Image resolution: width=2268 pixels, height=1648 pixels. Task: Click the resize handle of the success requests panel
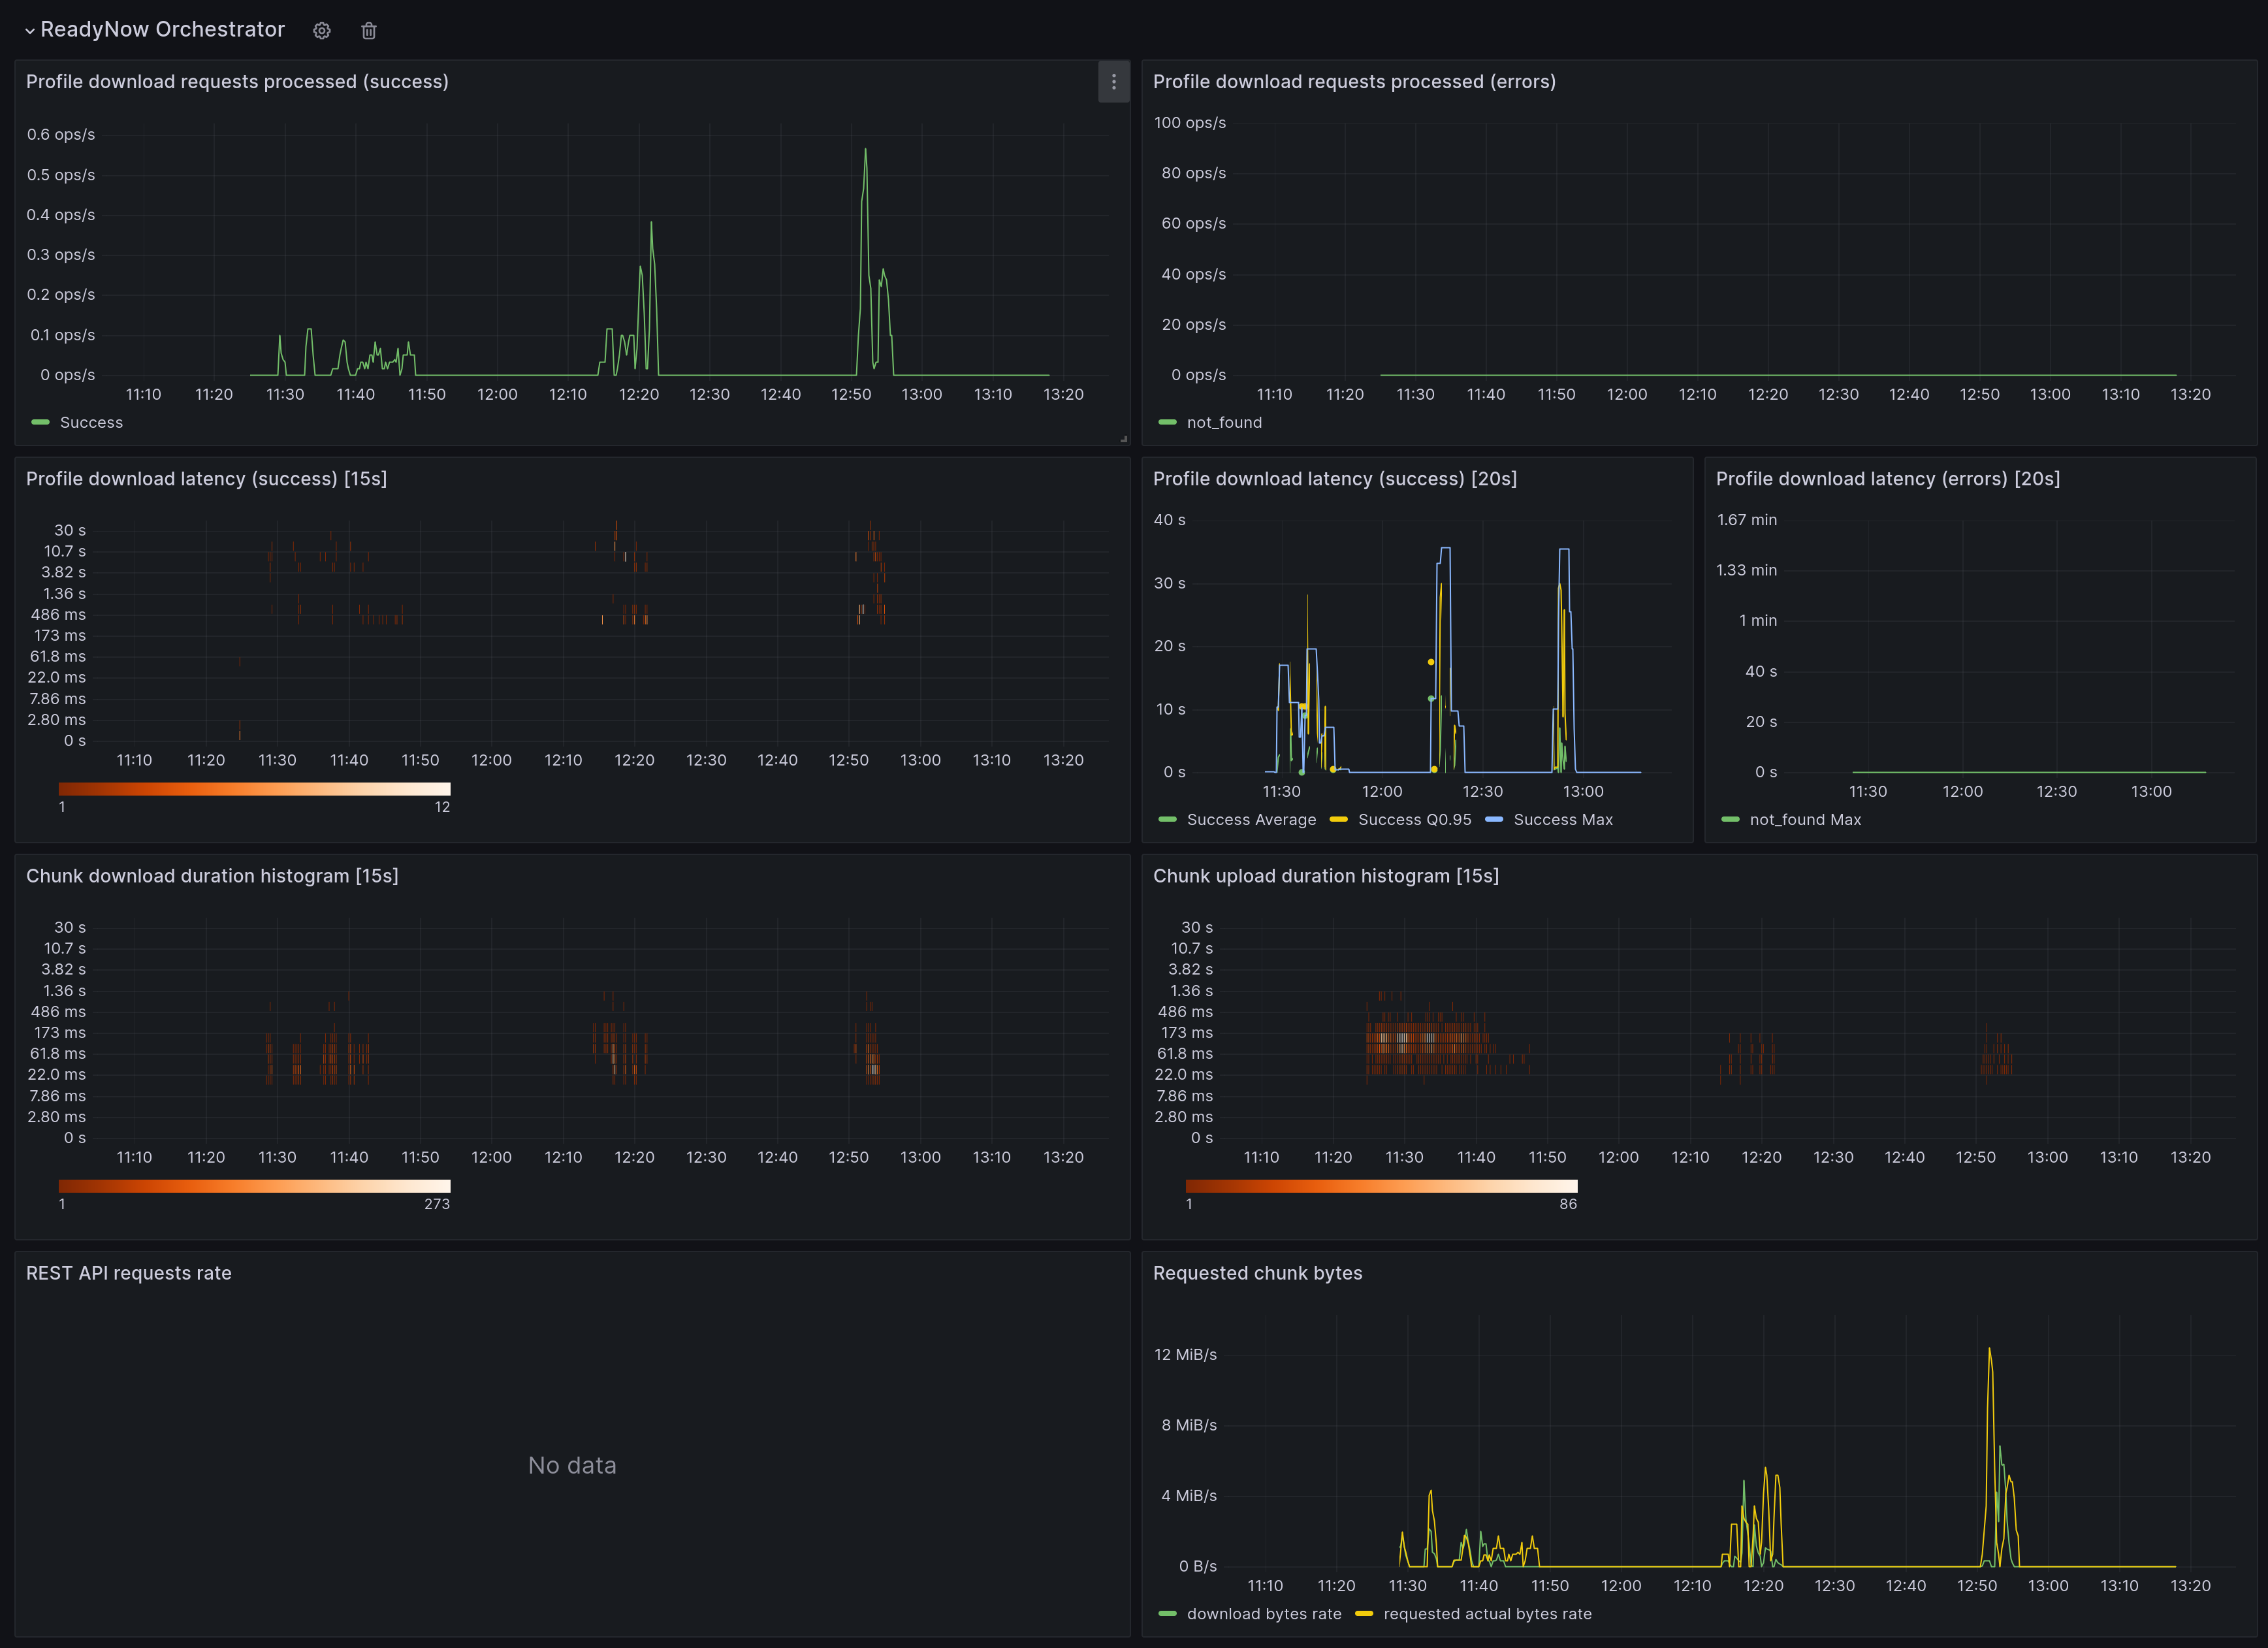(1123, 438)
